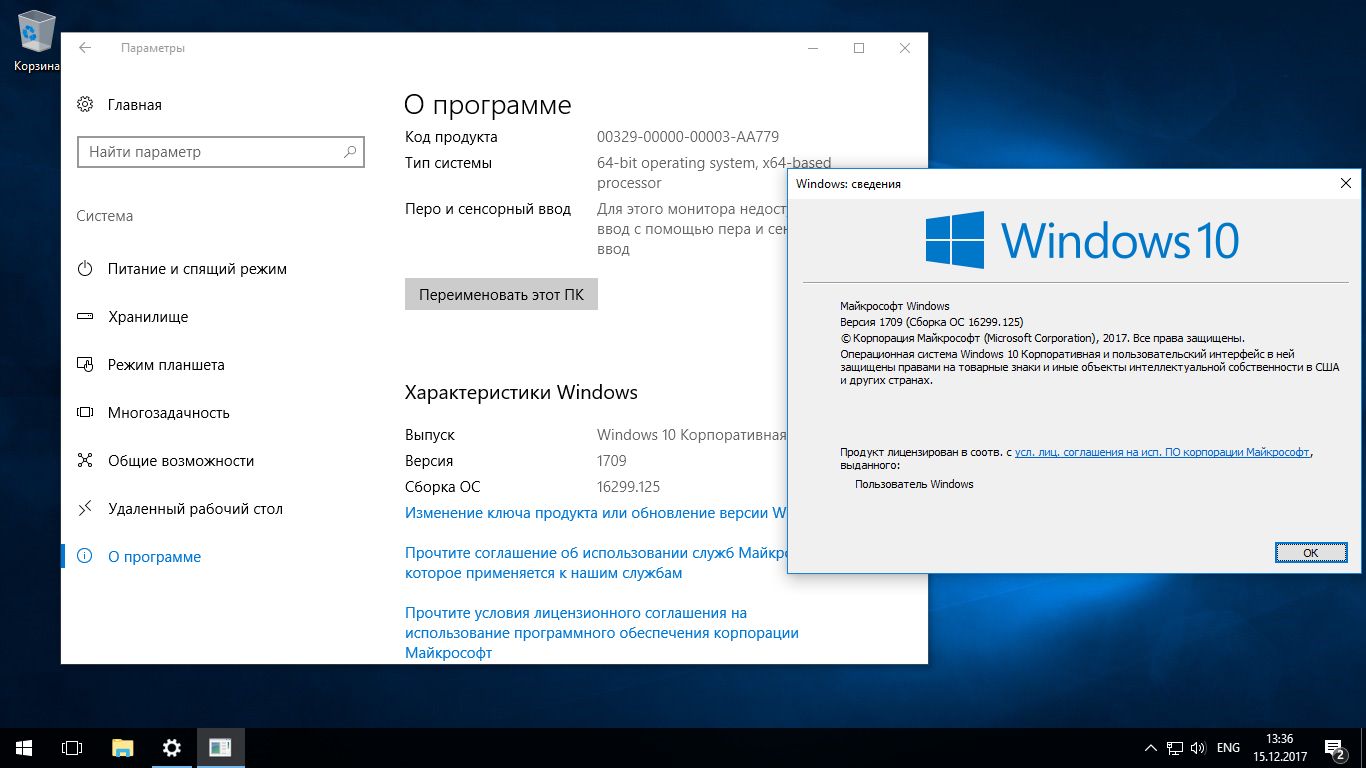
Task: Click the Shared experiences icon beside Общие возможности
Action: pos(85,461)
